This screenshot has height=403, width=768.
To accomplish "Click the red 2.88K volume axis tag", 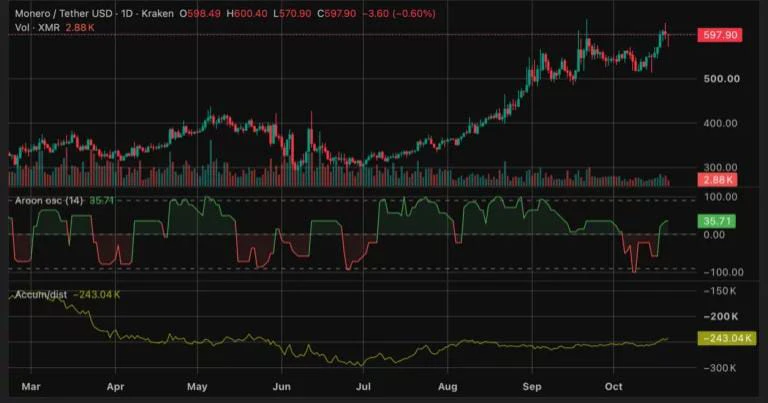I will click(718, 180).
